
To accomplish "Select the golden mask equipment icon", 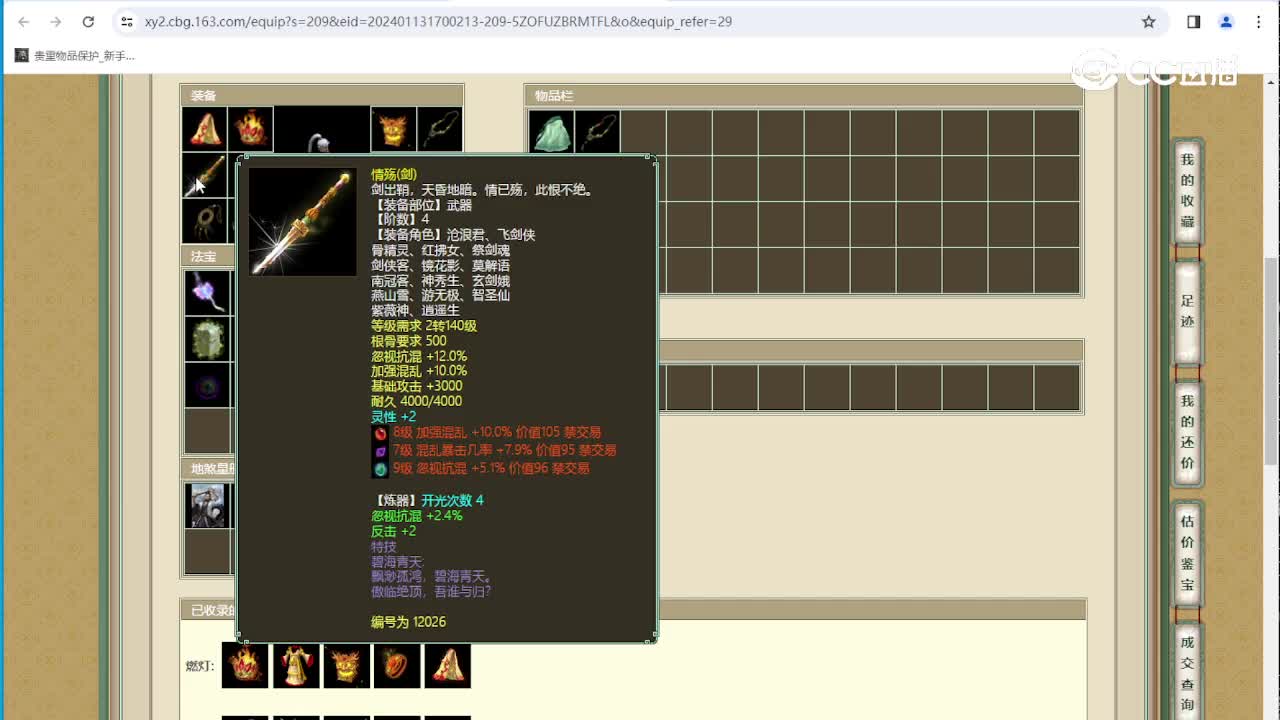I will tap(393, 129).
